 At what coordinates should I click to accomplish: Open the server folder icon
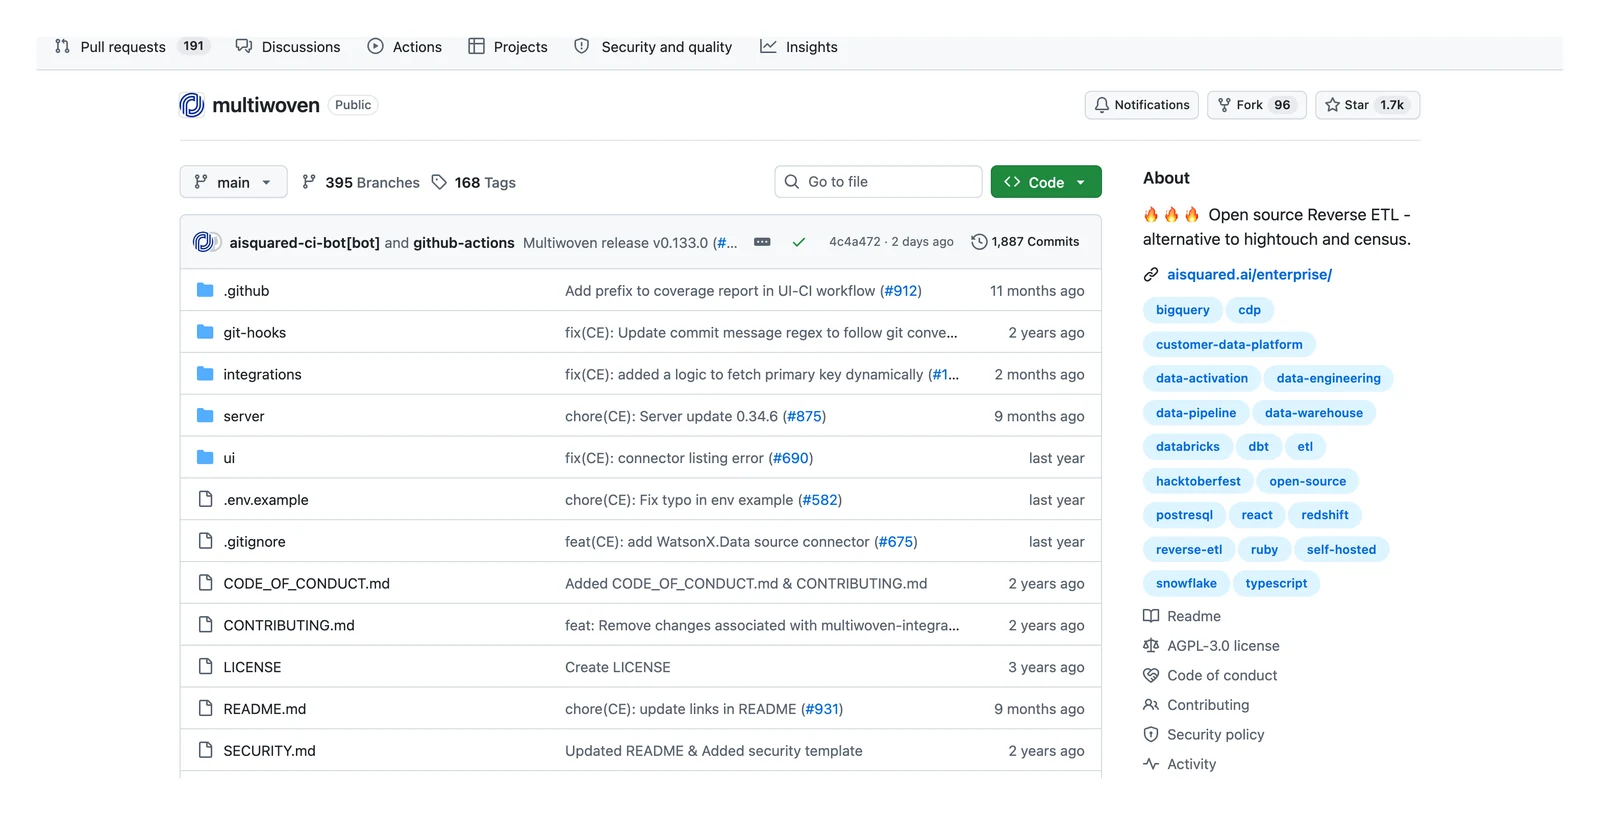click(x=205, y=416)
